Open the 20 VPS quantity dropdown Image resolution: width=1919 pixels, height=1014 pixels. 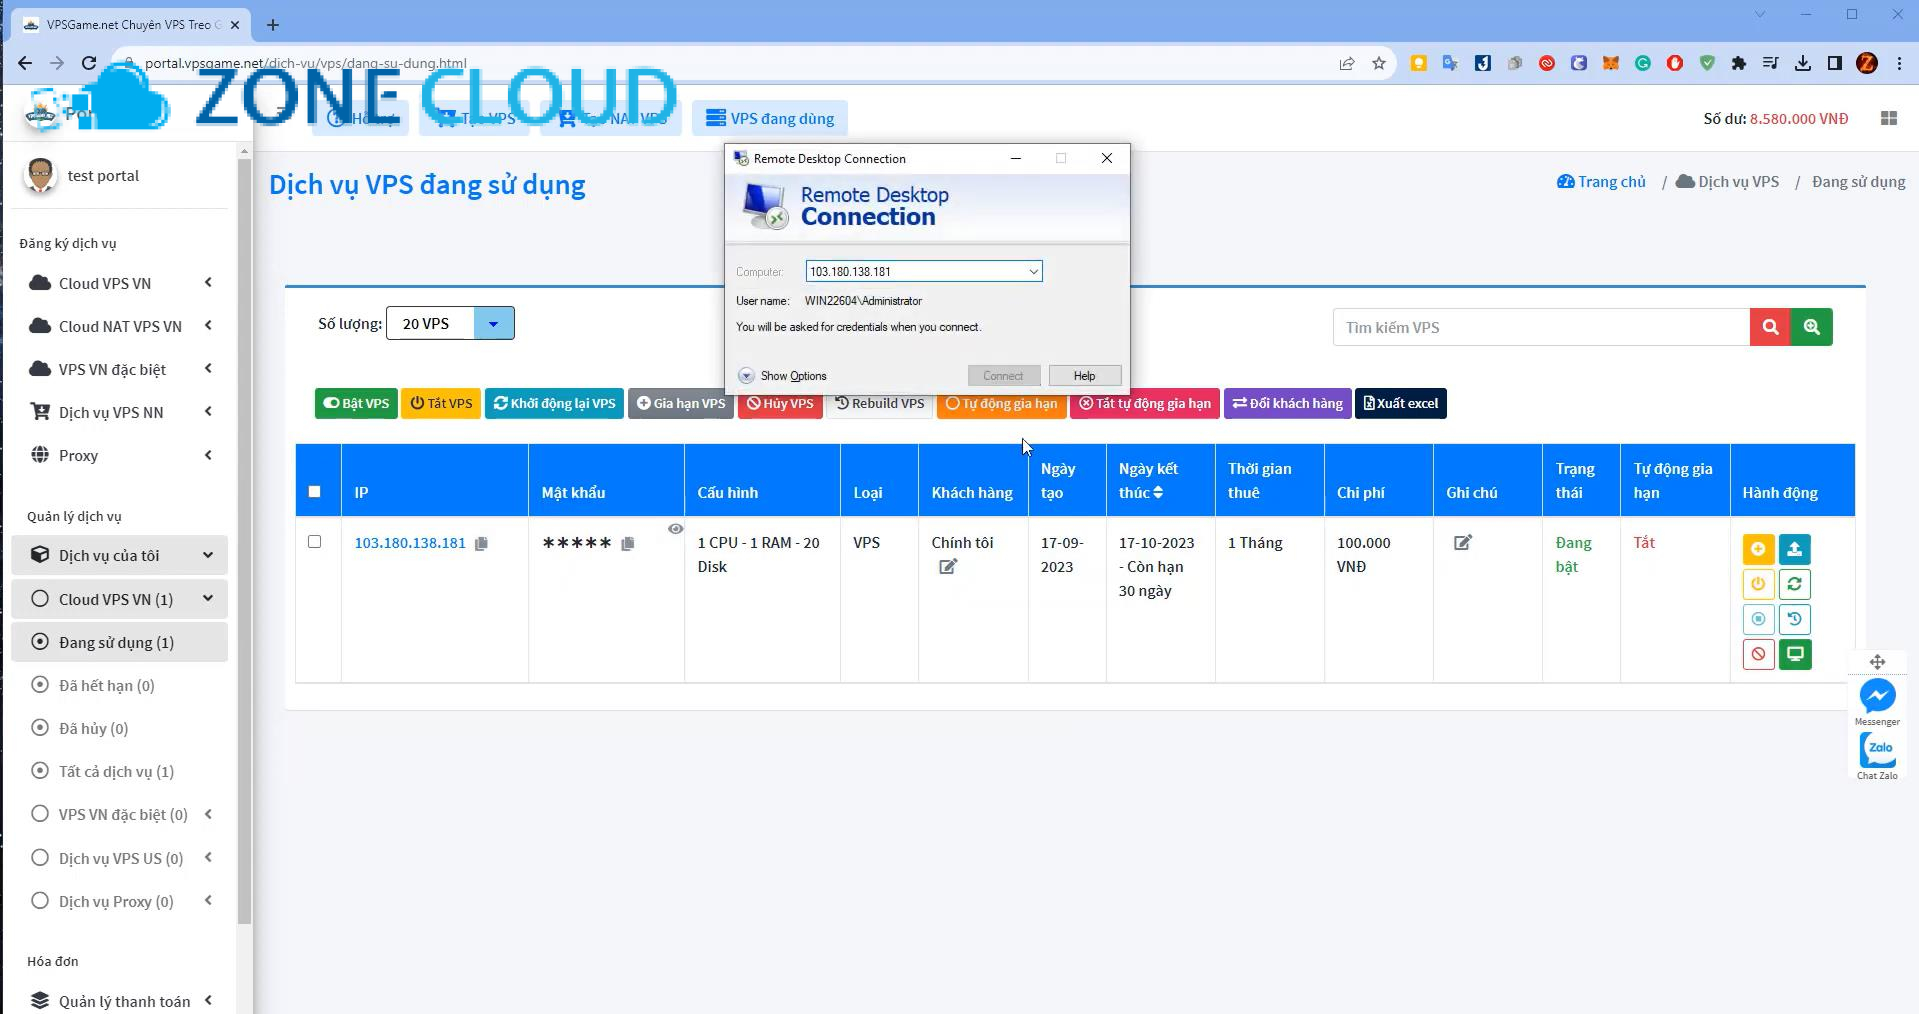(x=491, y=323)
